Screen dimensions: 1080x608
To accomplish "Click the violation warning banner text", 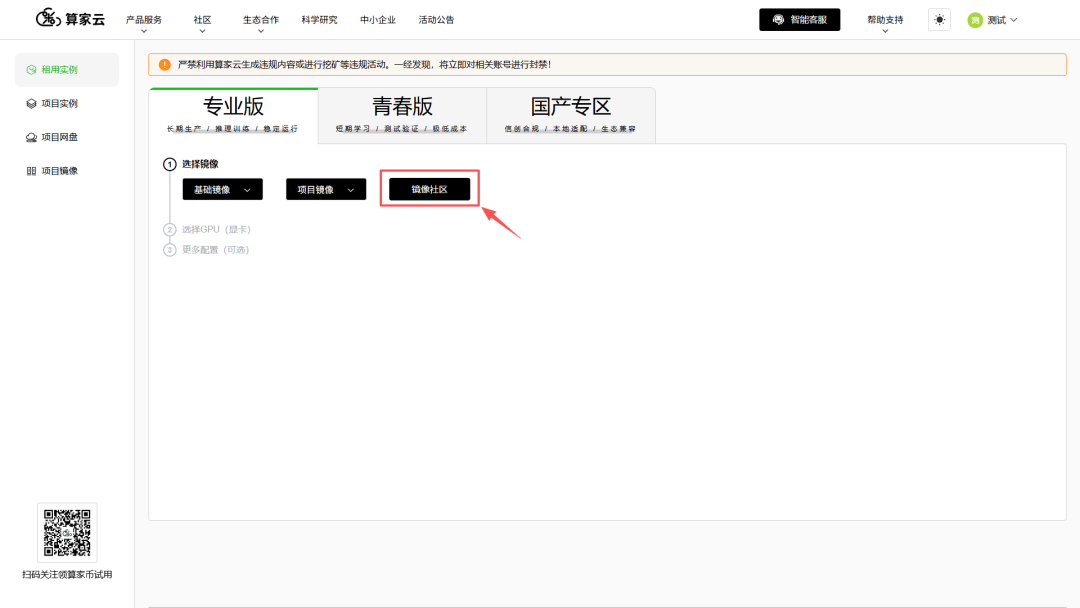I will coord(364,65).
